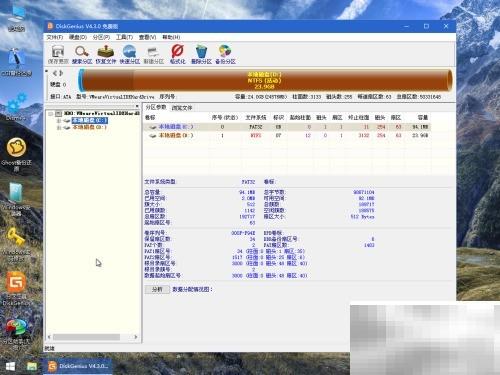Image resolution: width=500 pixels, height=375 pixels.
Task: Launch the 恢复文件 file recovery tool
Action: 106,55
